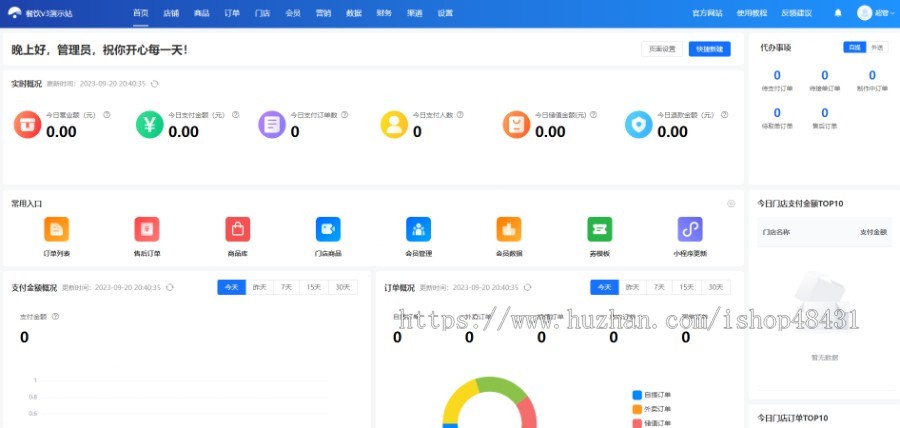
Task: Click the help icon beside 支付金额 label
Action: (55, 316)
